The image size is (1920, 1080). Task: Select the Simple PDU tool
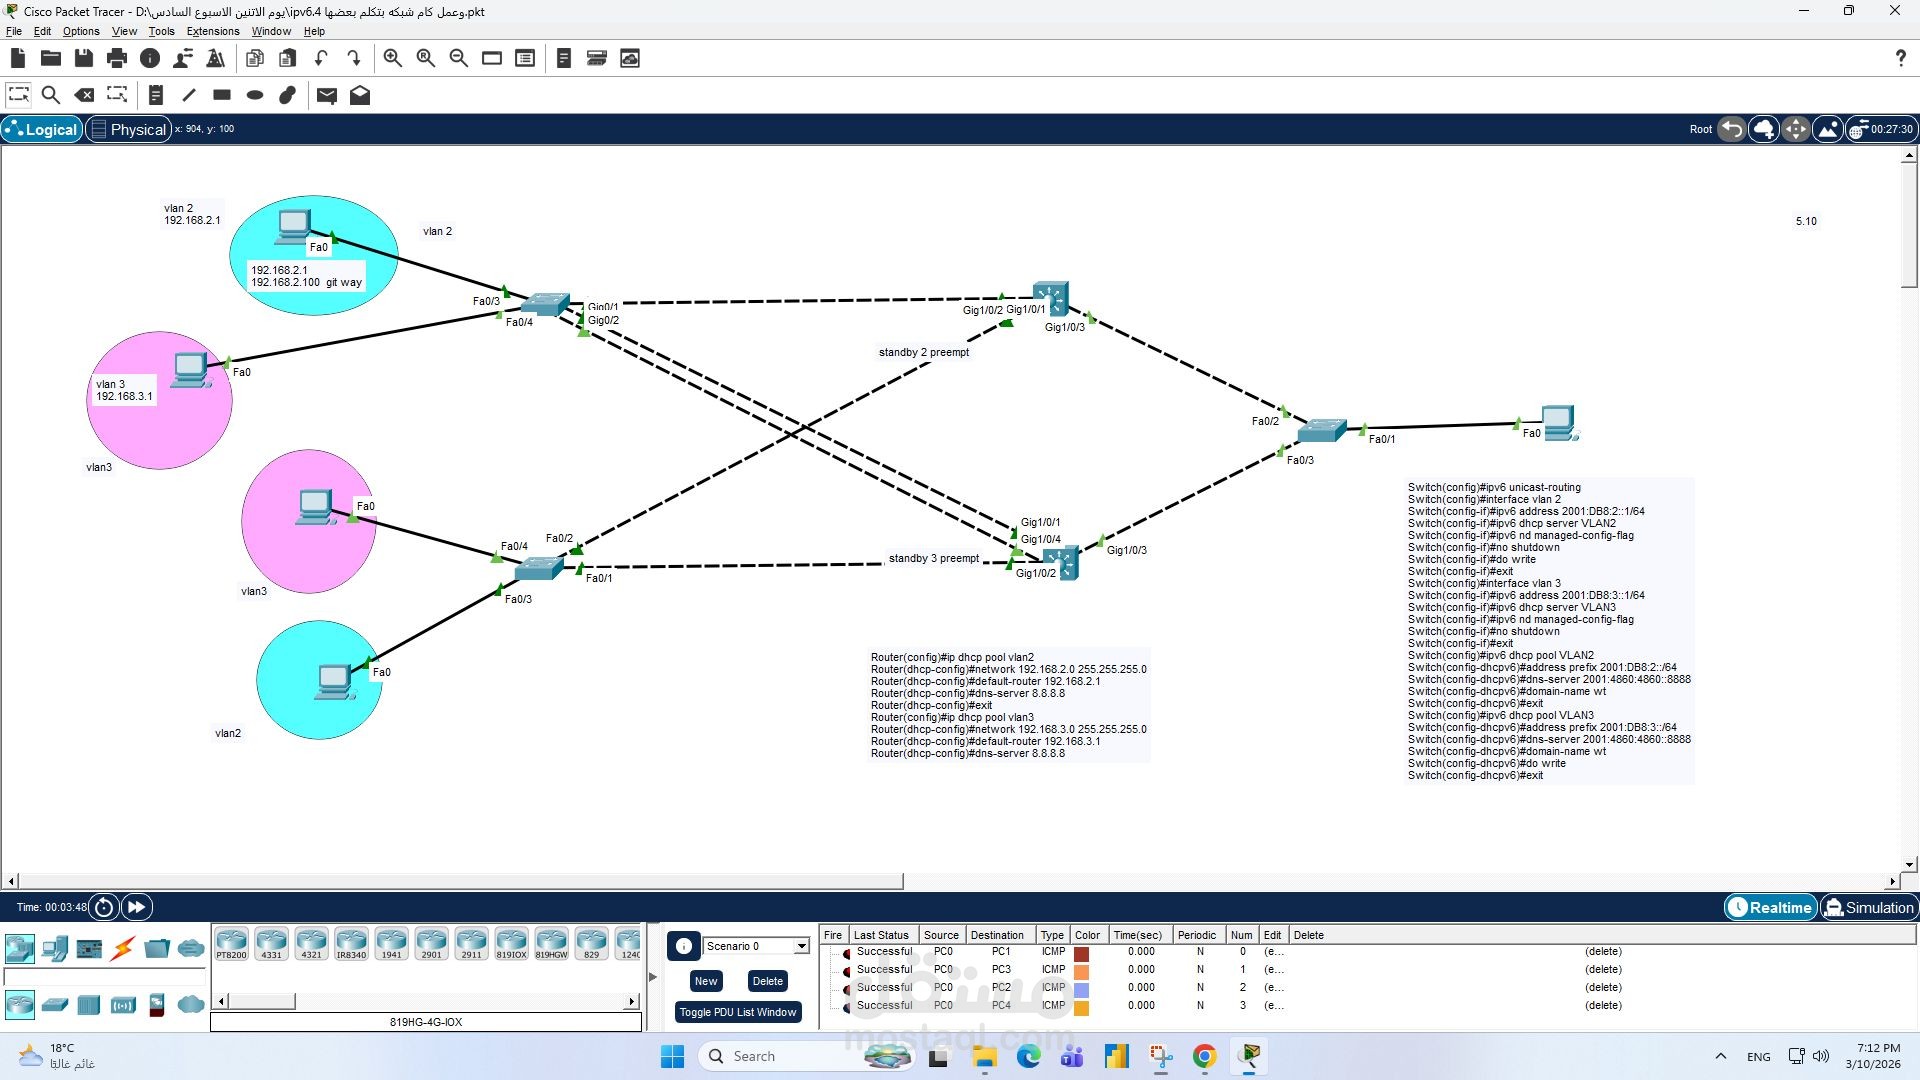point(326,95)
